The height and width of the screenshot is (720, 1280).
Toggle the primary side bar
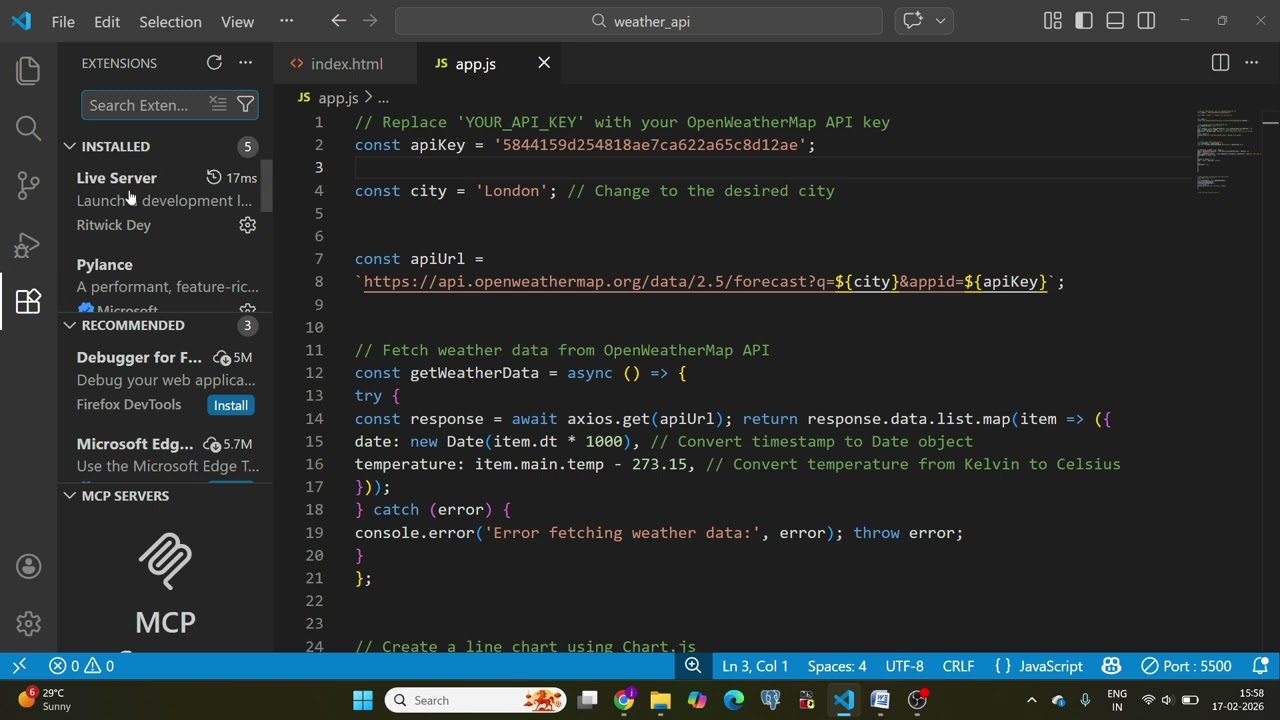pyautogui.click(x=1084, y=21)
